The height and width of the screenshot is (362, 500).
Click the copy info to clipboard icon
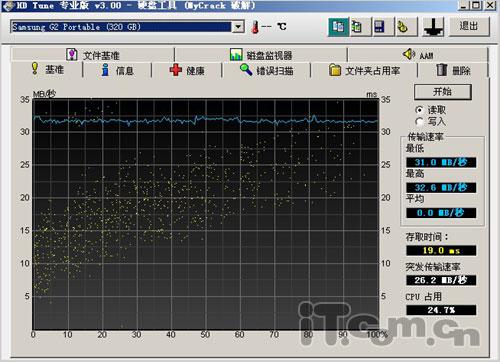point(338,27)
